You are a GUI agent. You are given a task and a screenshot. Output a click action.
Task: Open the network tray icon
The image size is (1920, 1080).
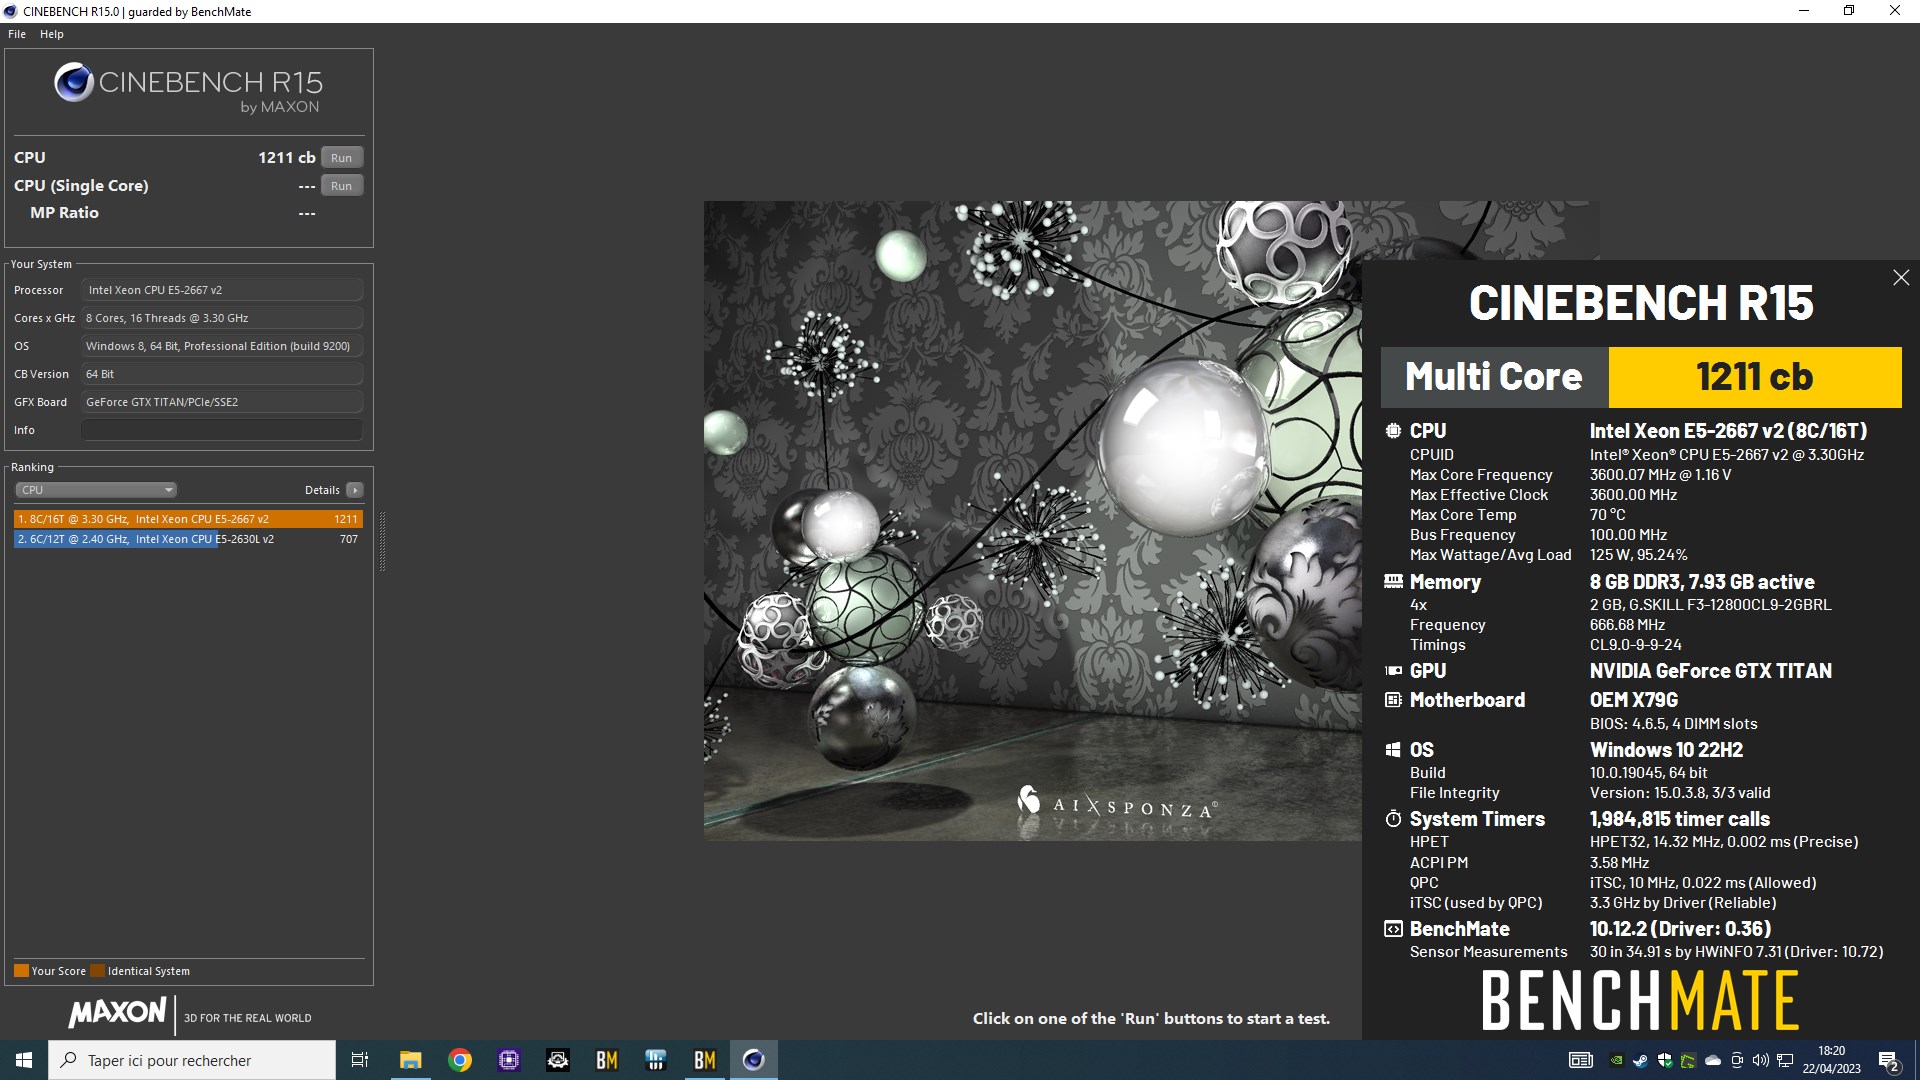tap(1785, 1060)
